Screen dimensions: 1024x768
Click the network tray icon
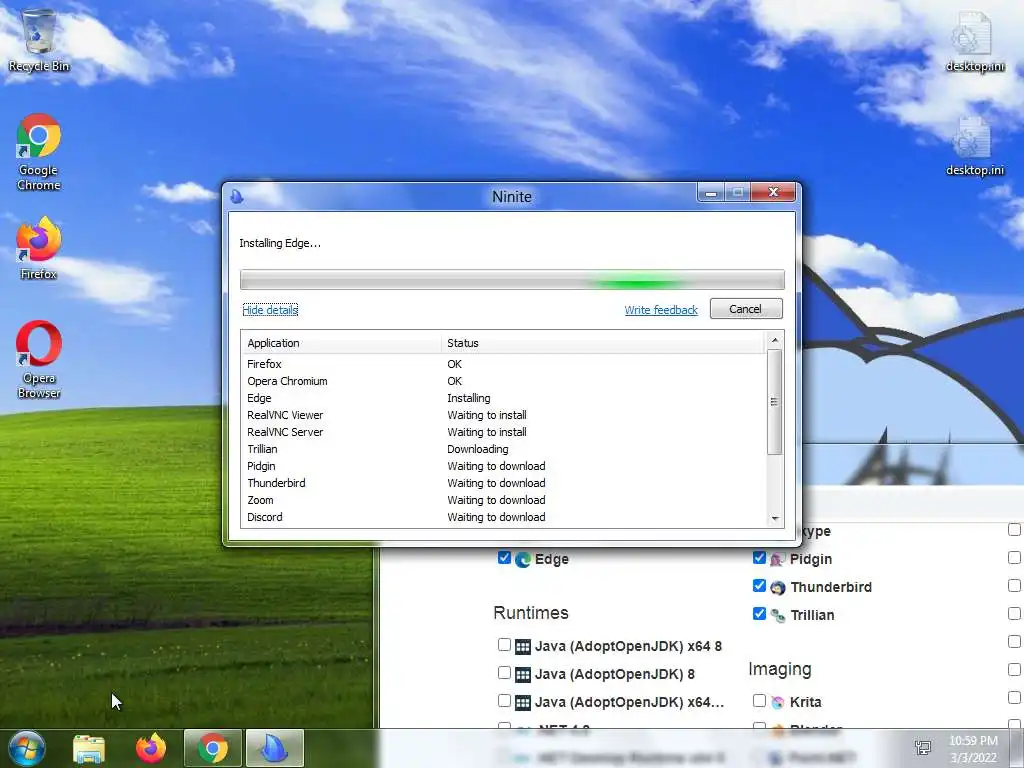tap(923, 748)
